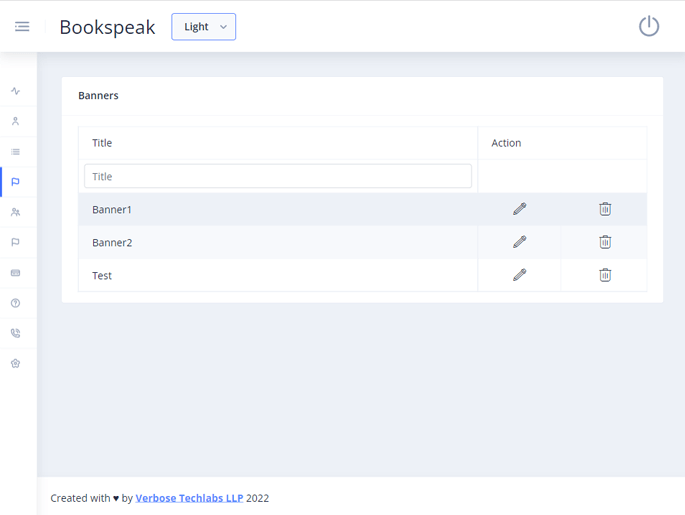Open the card sidebar icon
This screenshot has height=515, width=685.
pos(15,273)
